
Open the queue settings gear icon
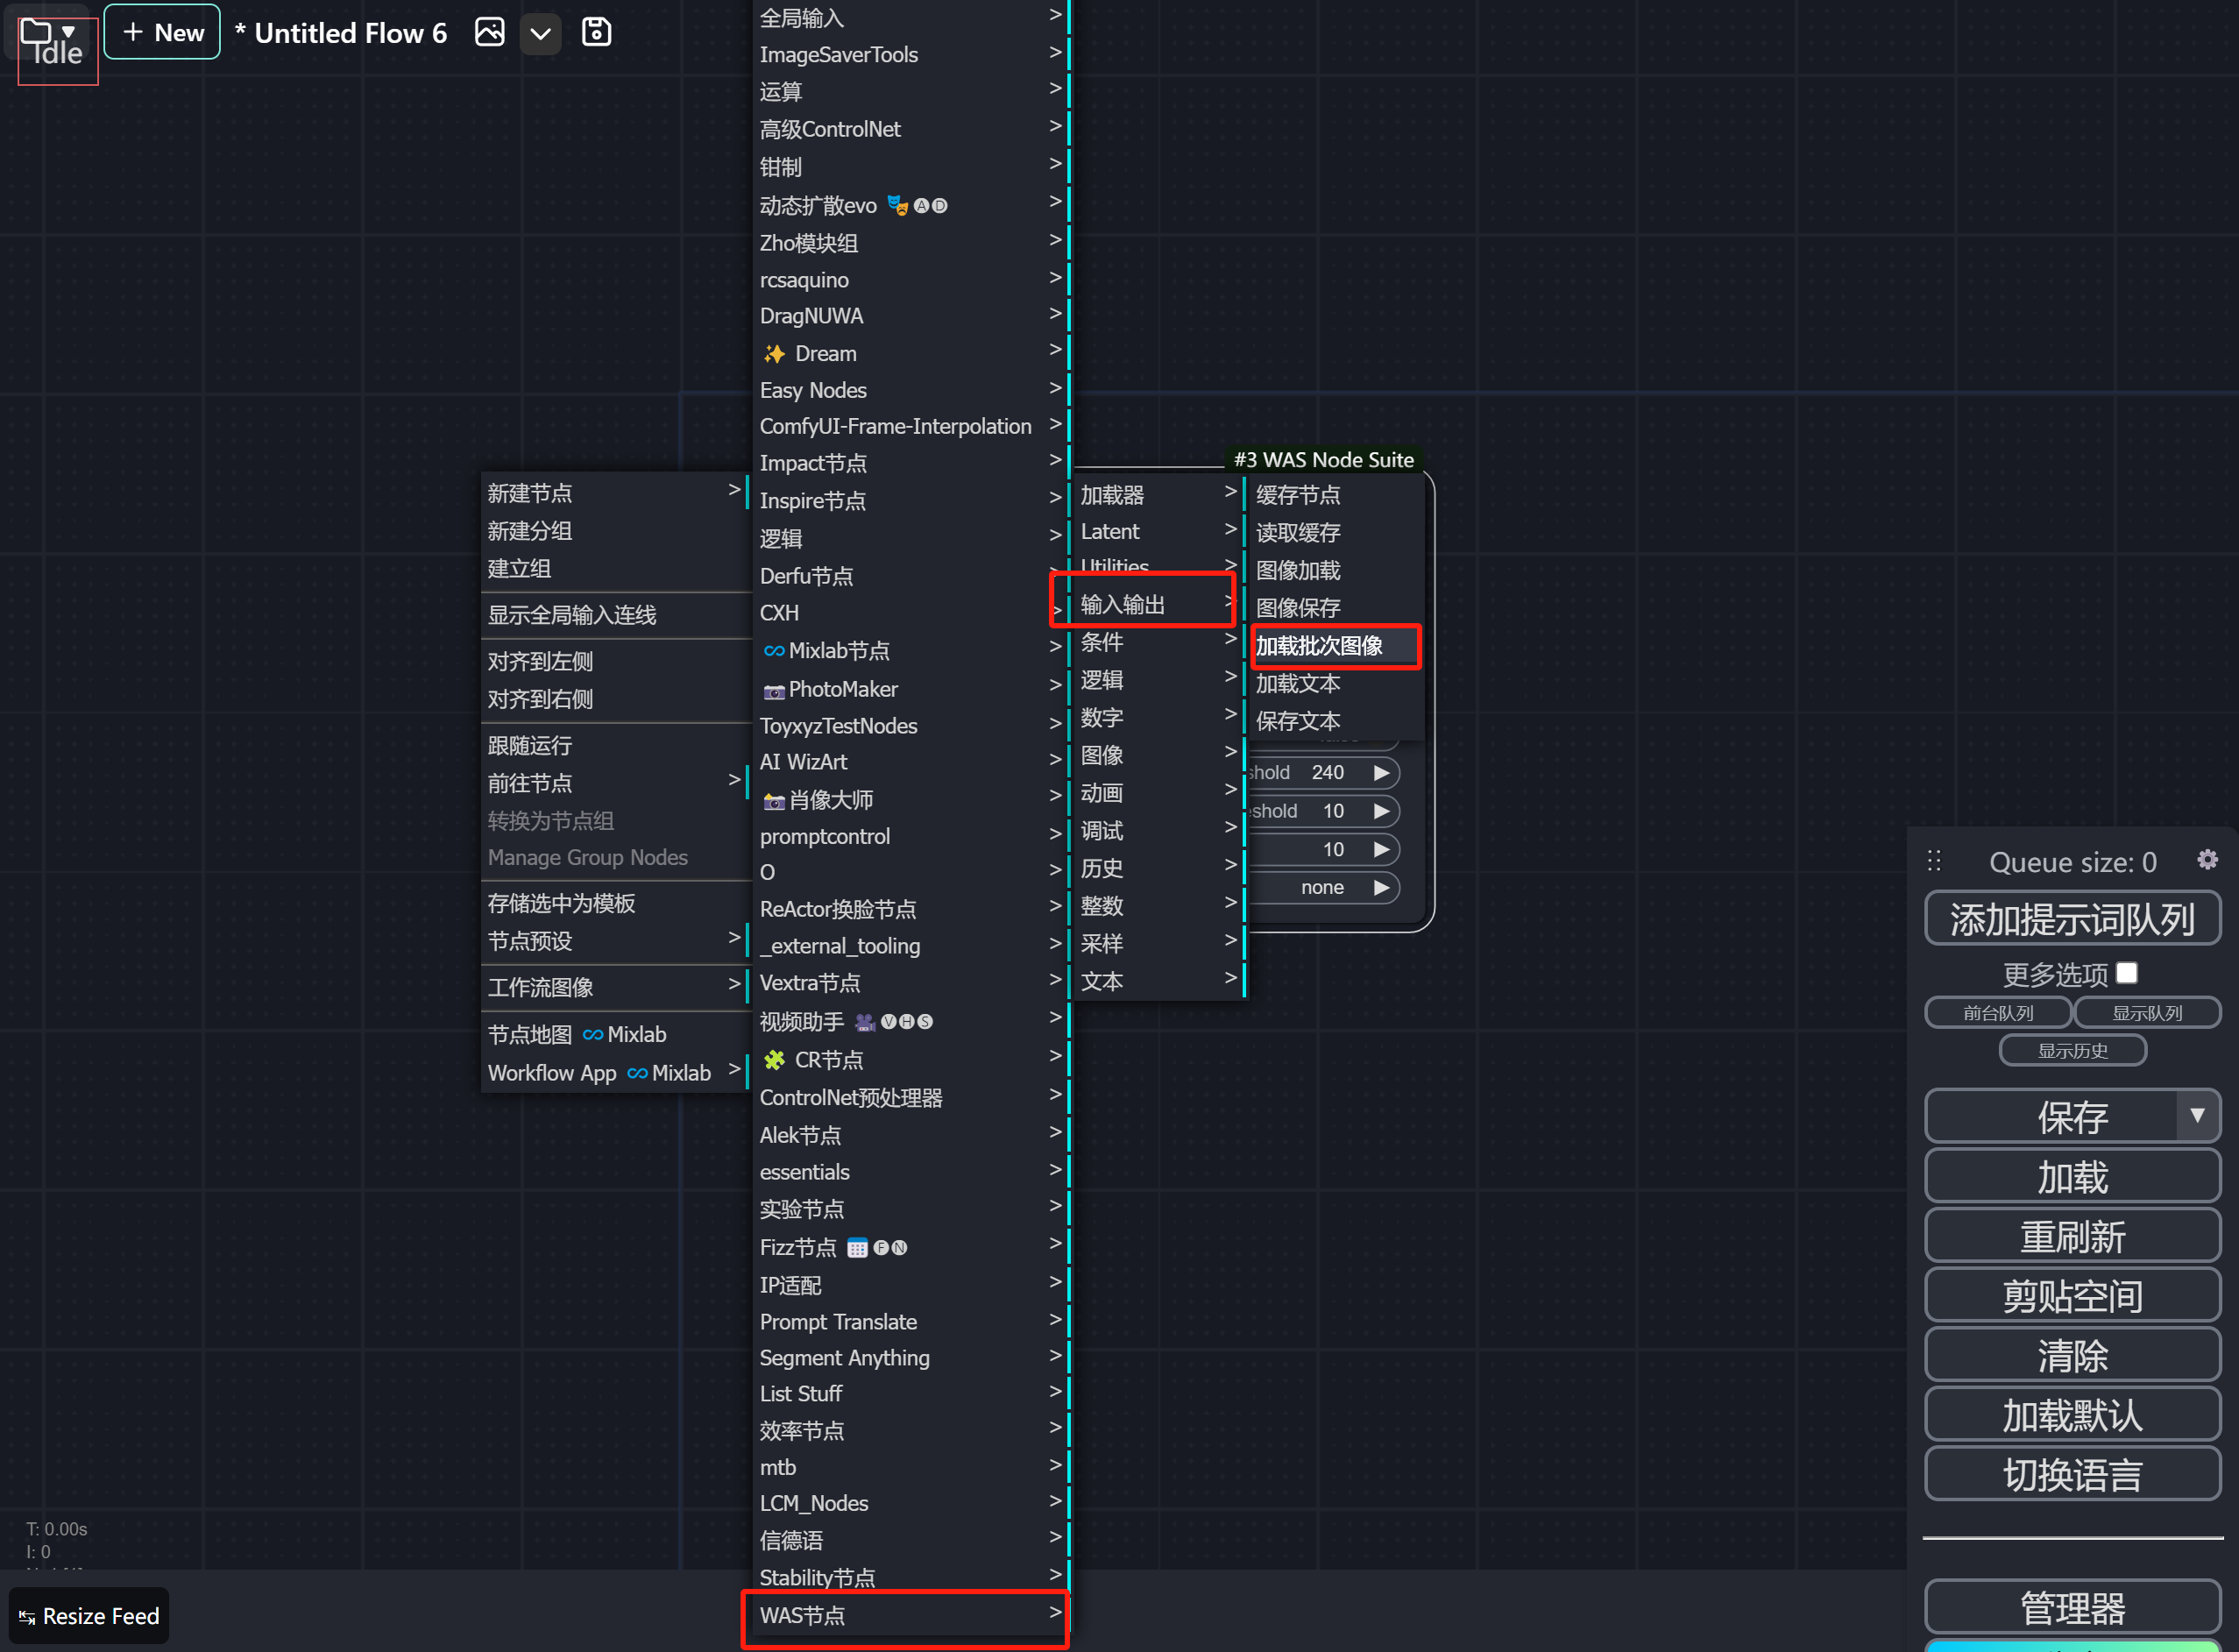2207,860
